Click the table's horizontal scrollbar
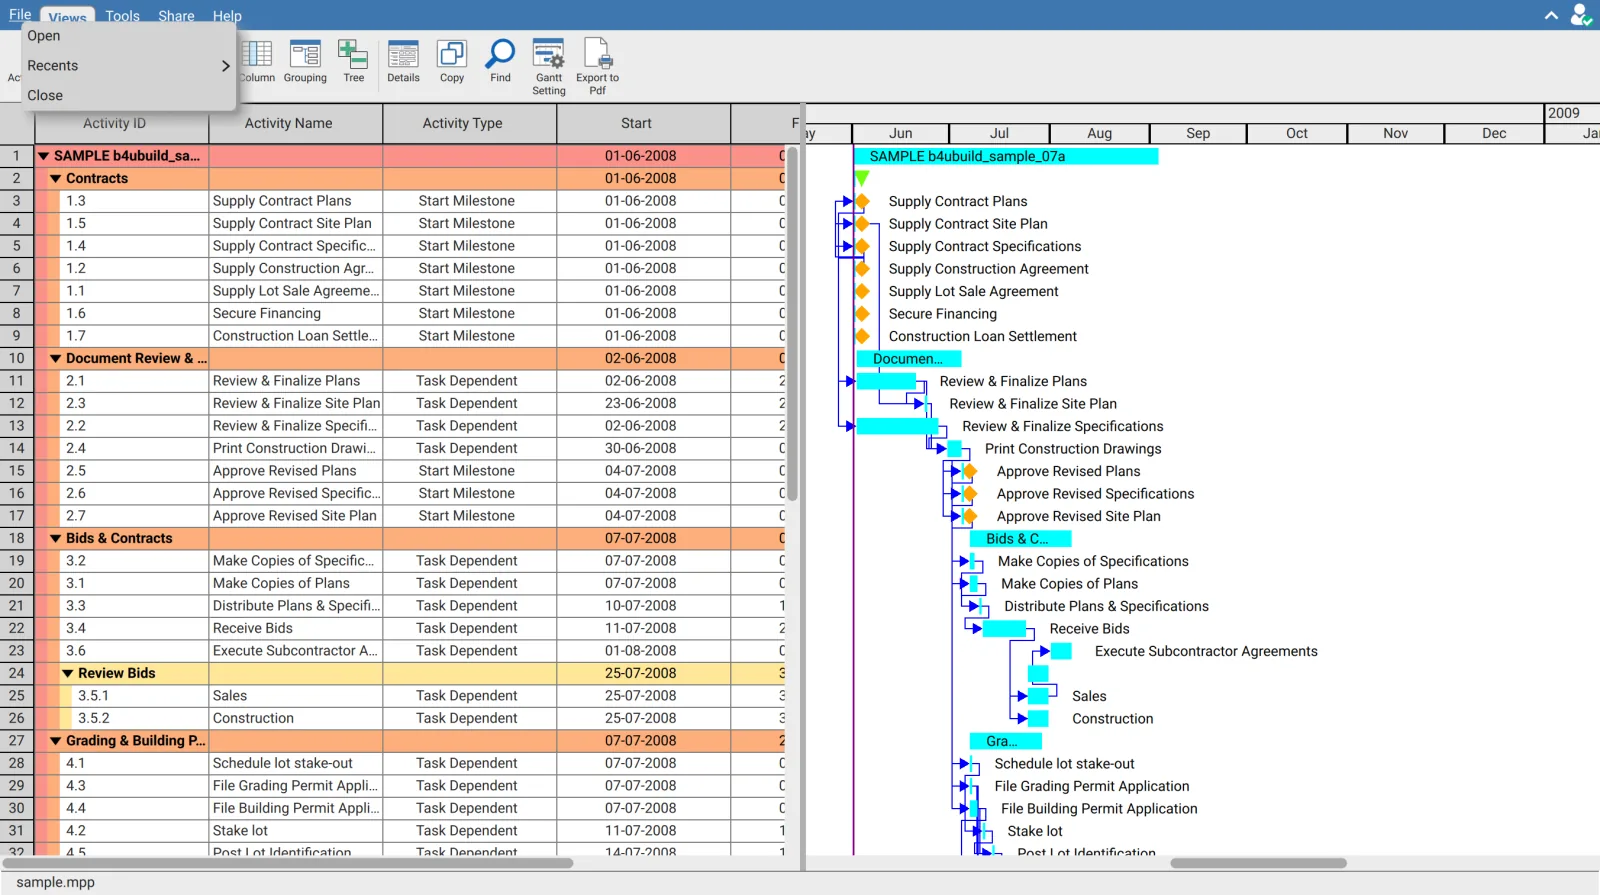Screen dimensions: 1600x895 point(288,863)
